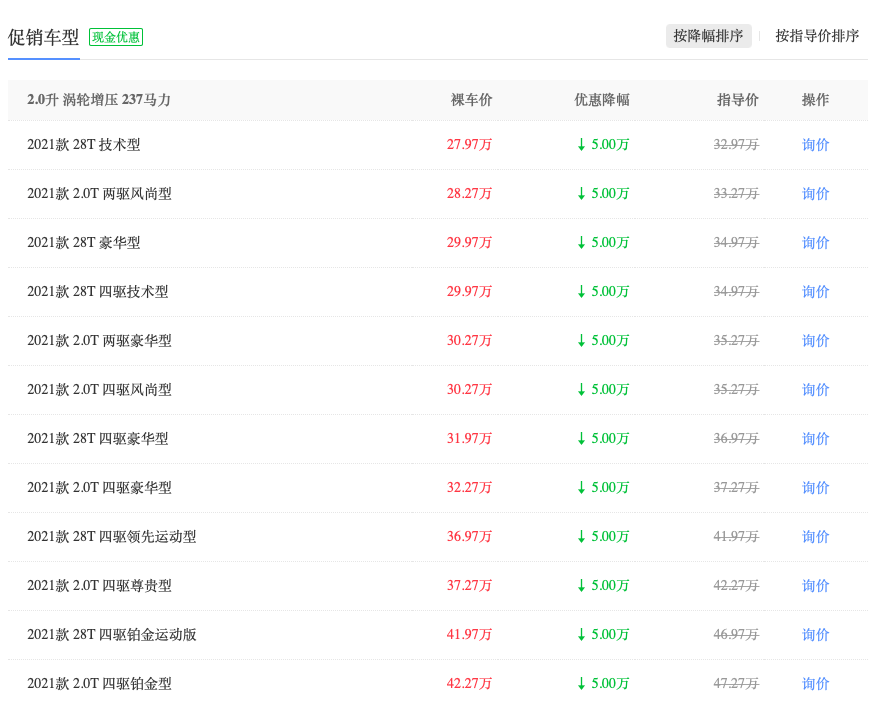Open 询价 for 28T 四驱领先运动型

(815, 537)
